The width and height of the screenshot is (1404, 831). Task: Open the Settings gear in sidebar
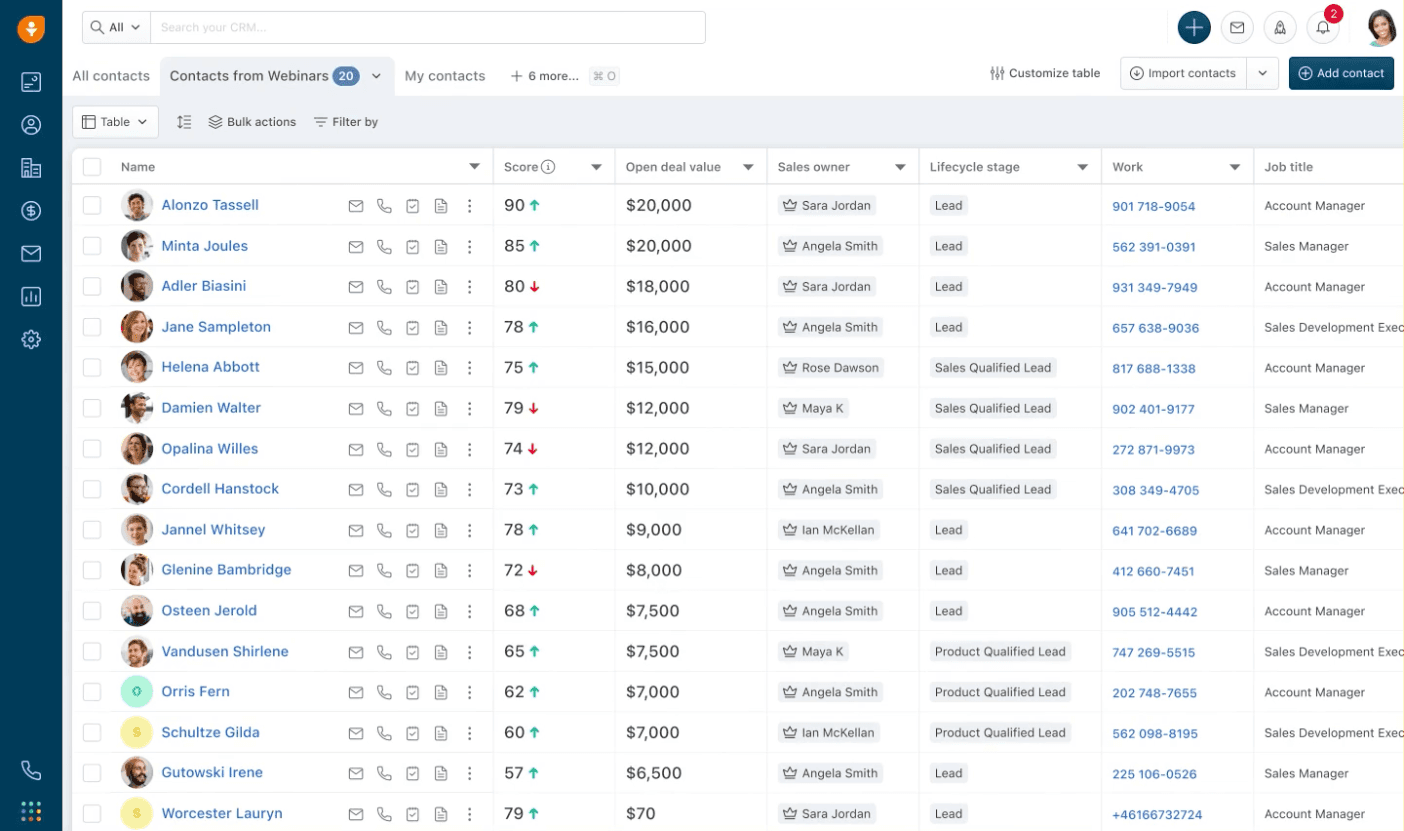pyautogui.click(x=31, y=340)
